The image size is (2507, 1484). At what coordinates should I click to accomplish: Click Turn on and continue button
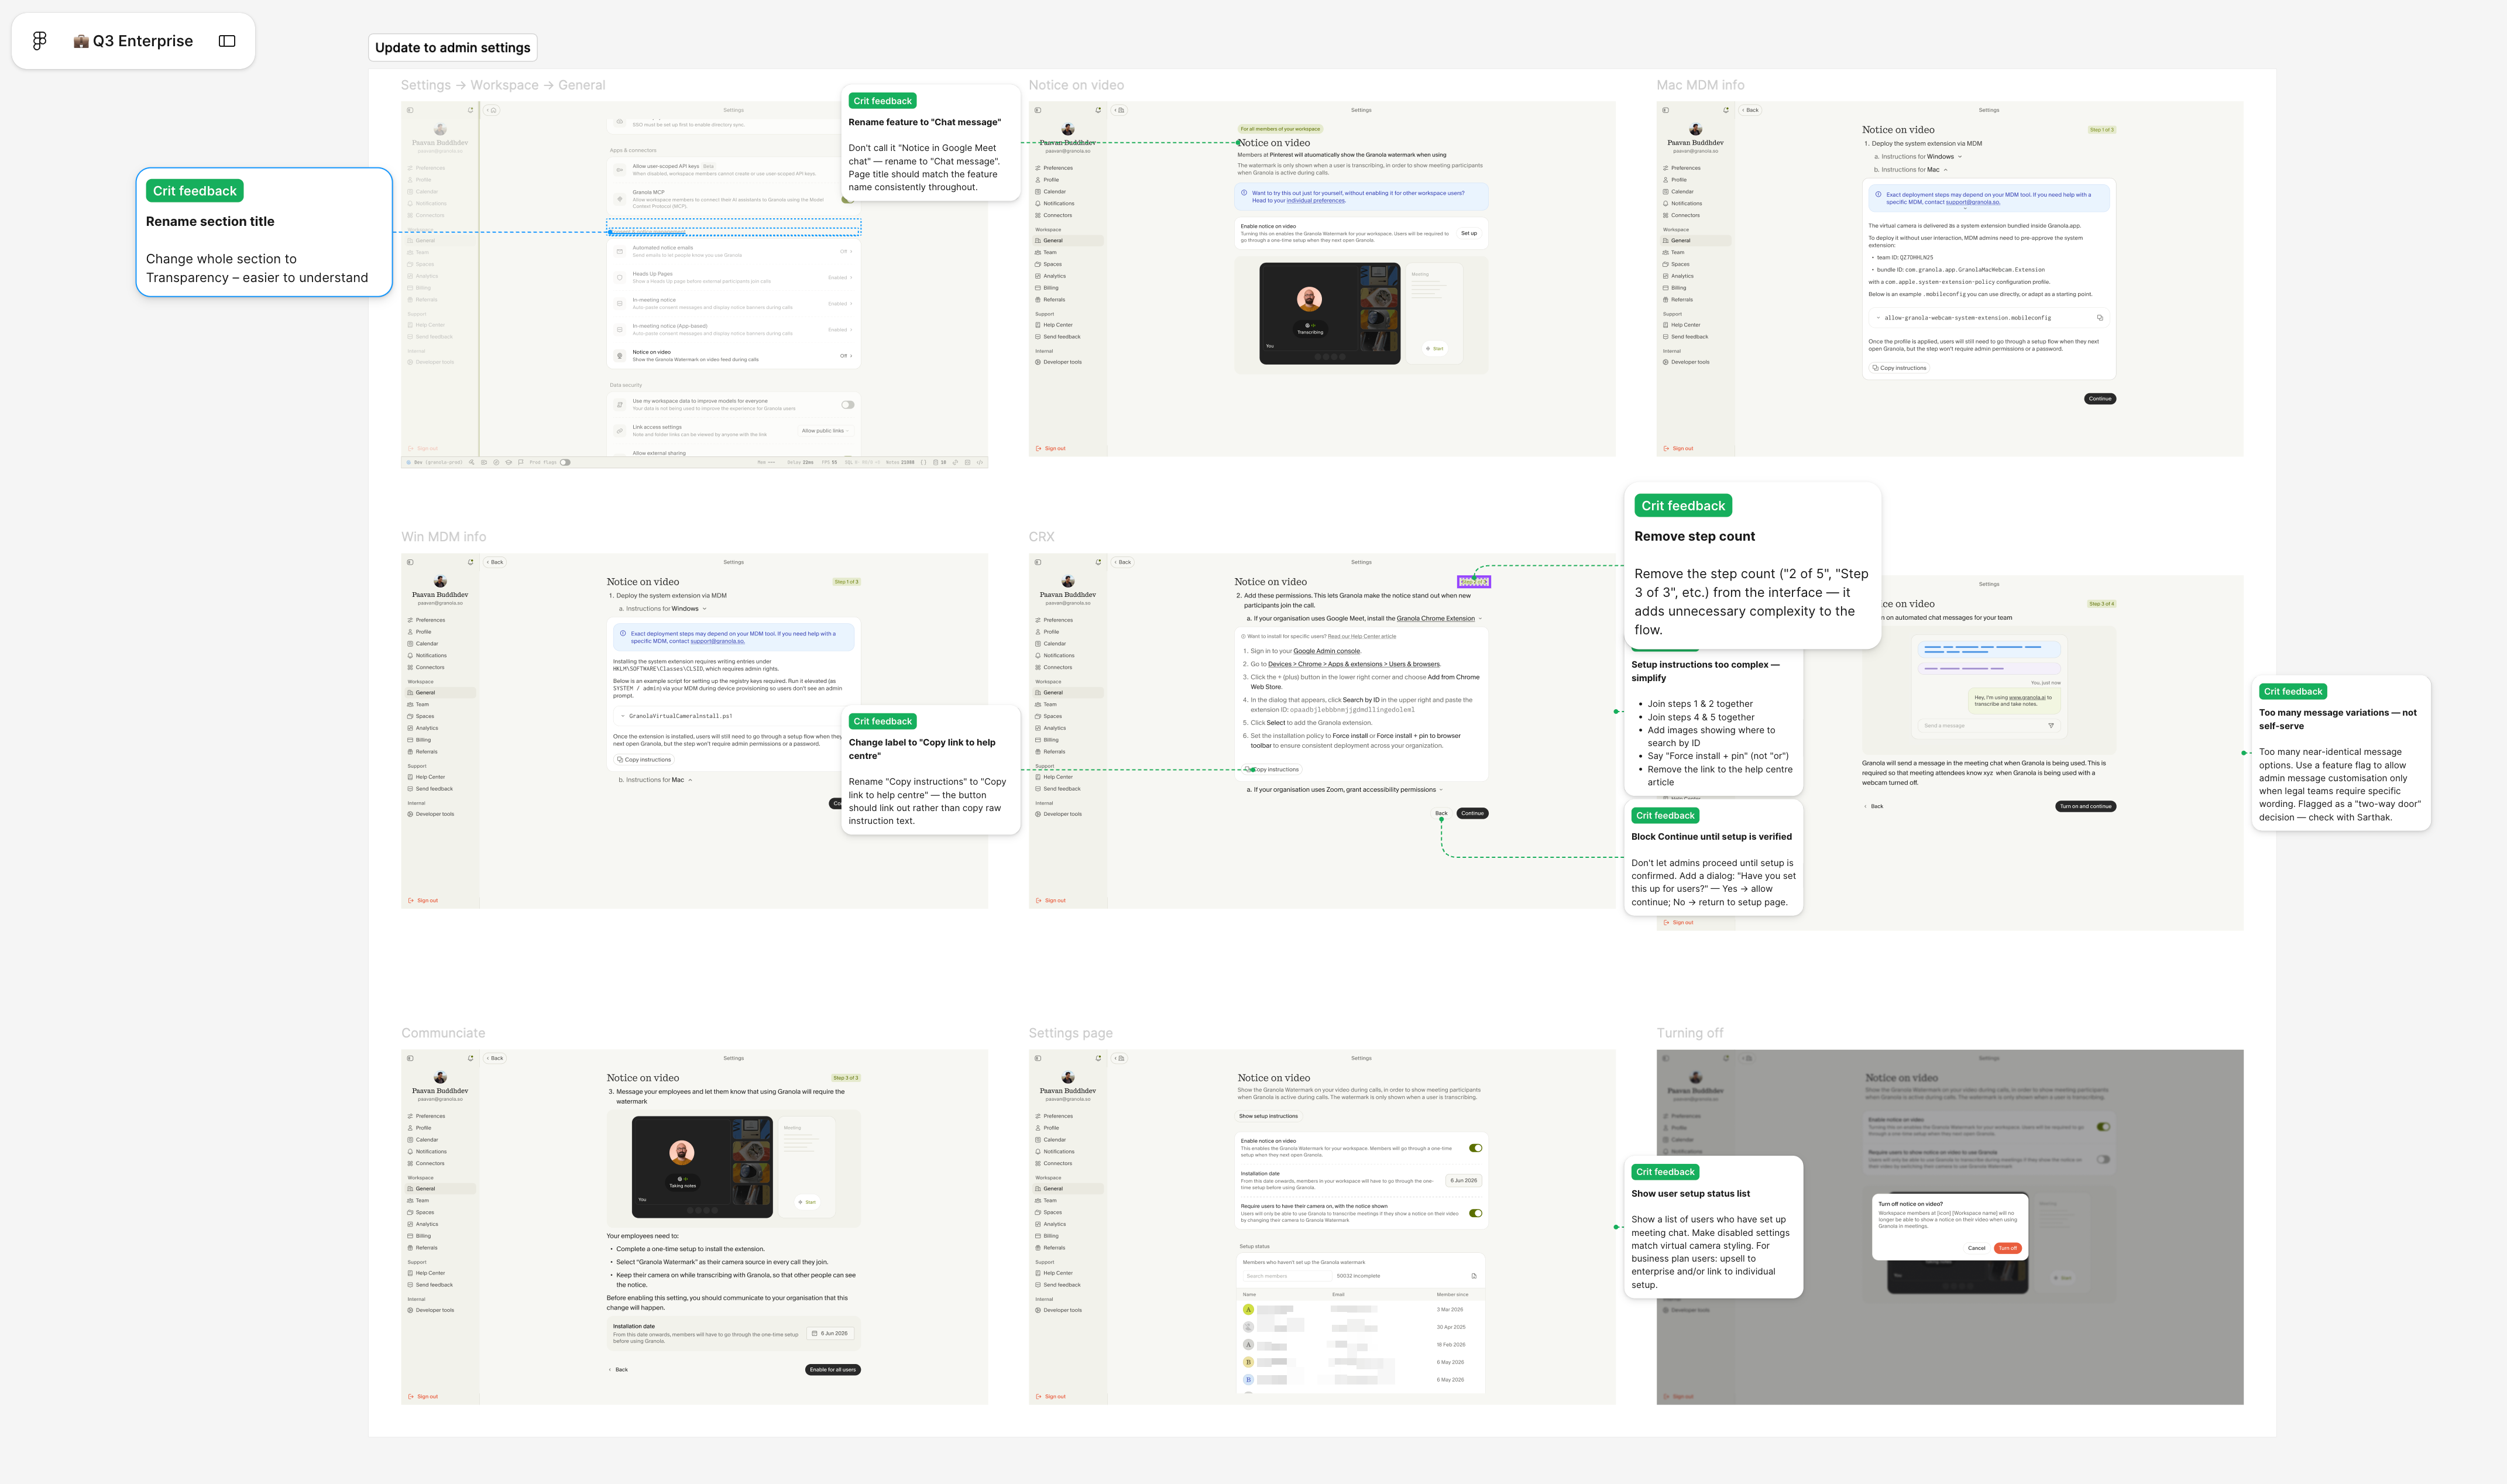pos(2085,806)
